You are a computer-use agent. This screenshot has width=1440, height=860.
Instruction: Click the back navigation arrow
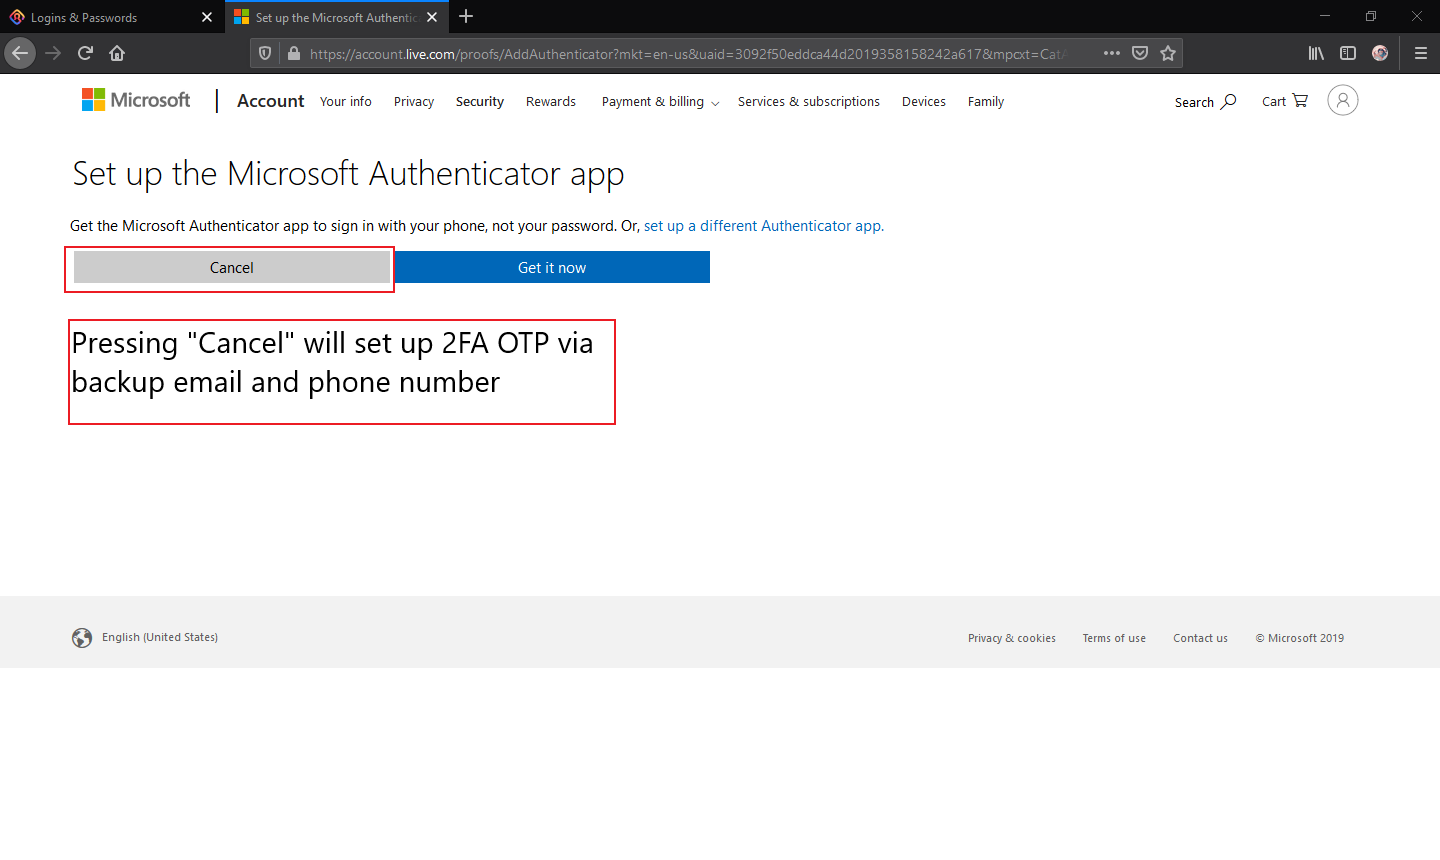(20, 53)
